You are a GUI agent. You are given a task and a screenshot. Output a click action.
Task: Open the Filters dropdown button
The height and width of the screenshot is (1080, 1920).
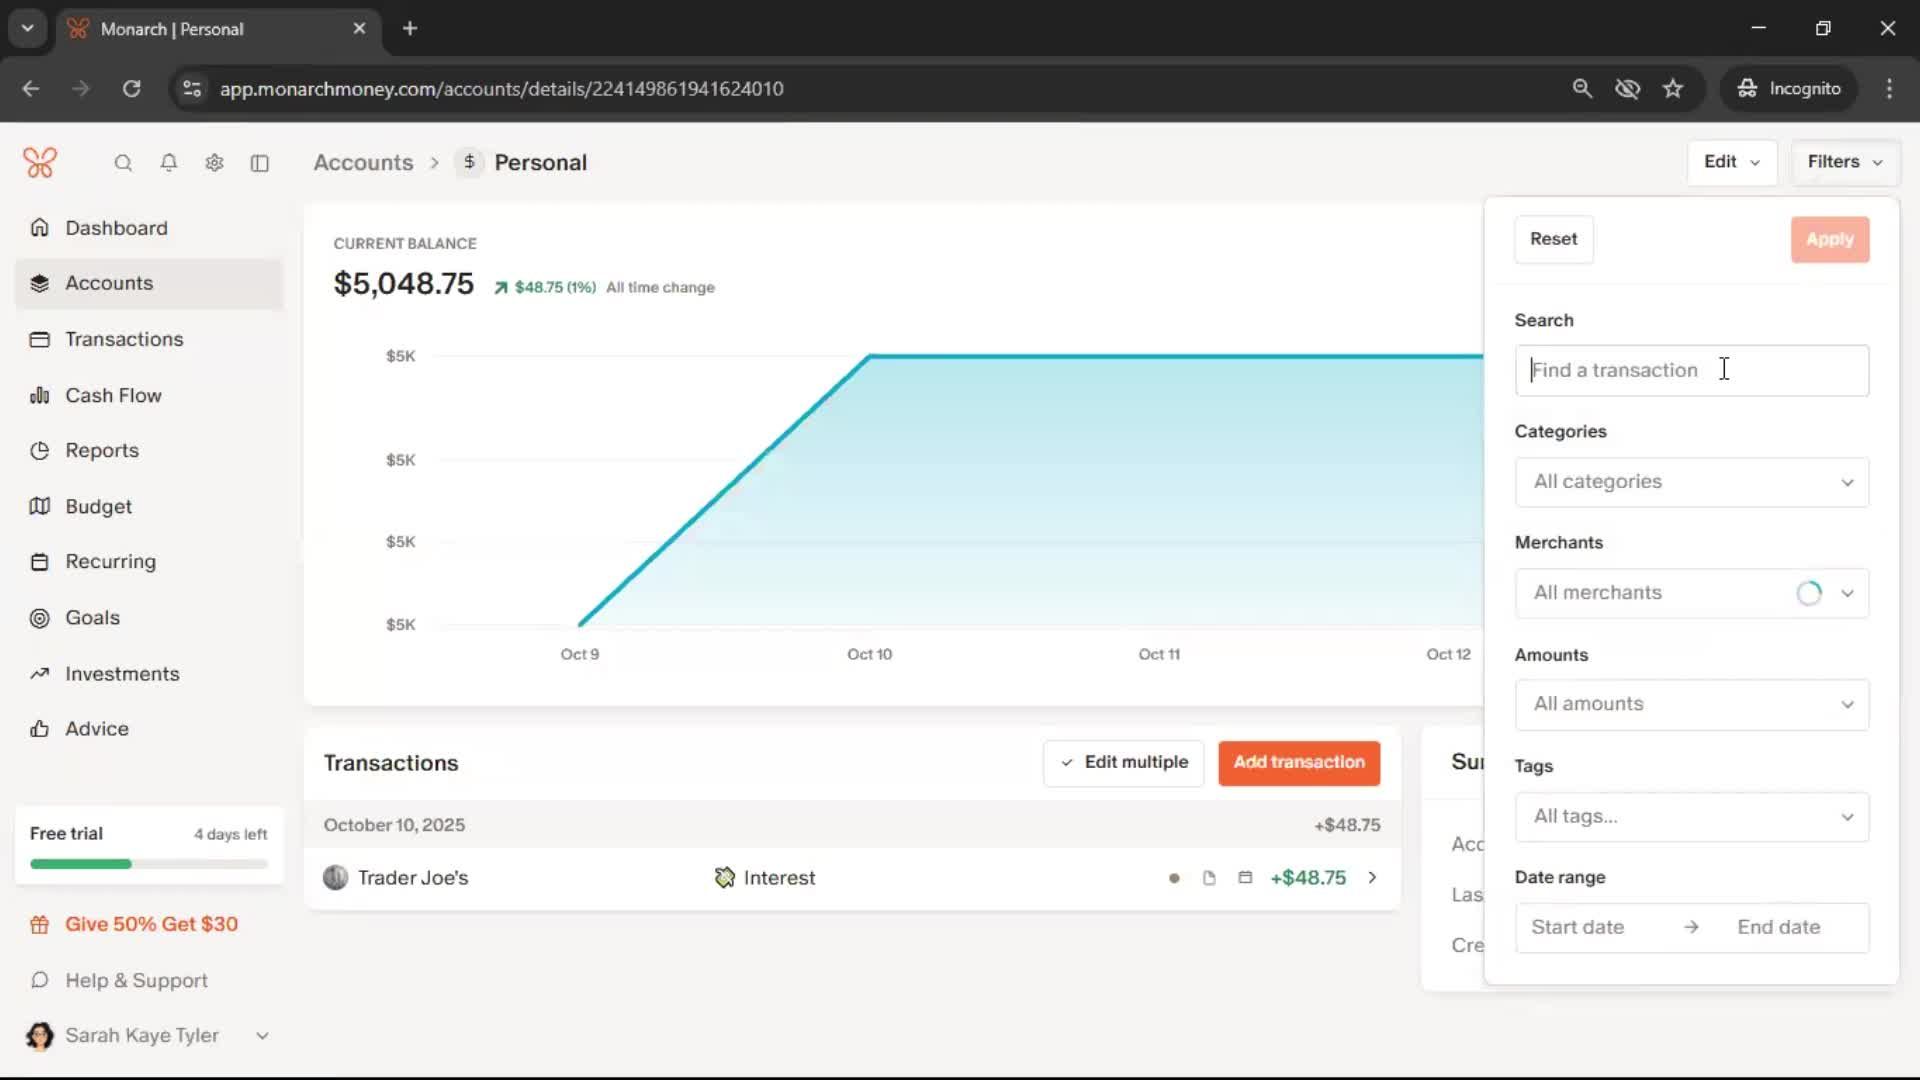(1844, 162)
